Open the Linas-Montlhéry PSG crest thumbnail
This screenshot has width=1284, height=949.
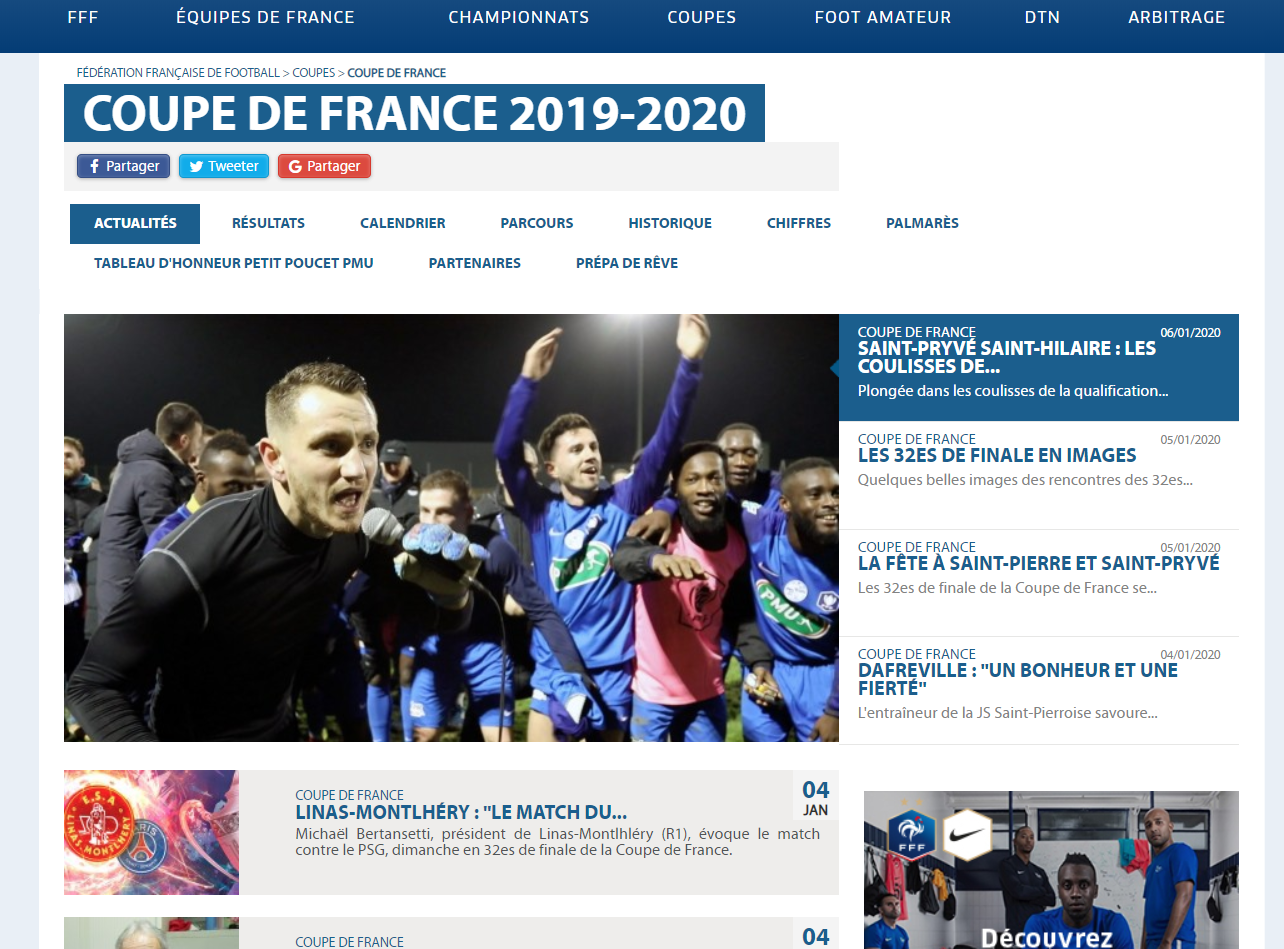(x=151, y=832)
